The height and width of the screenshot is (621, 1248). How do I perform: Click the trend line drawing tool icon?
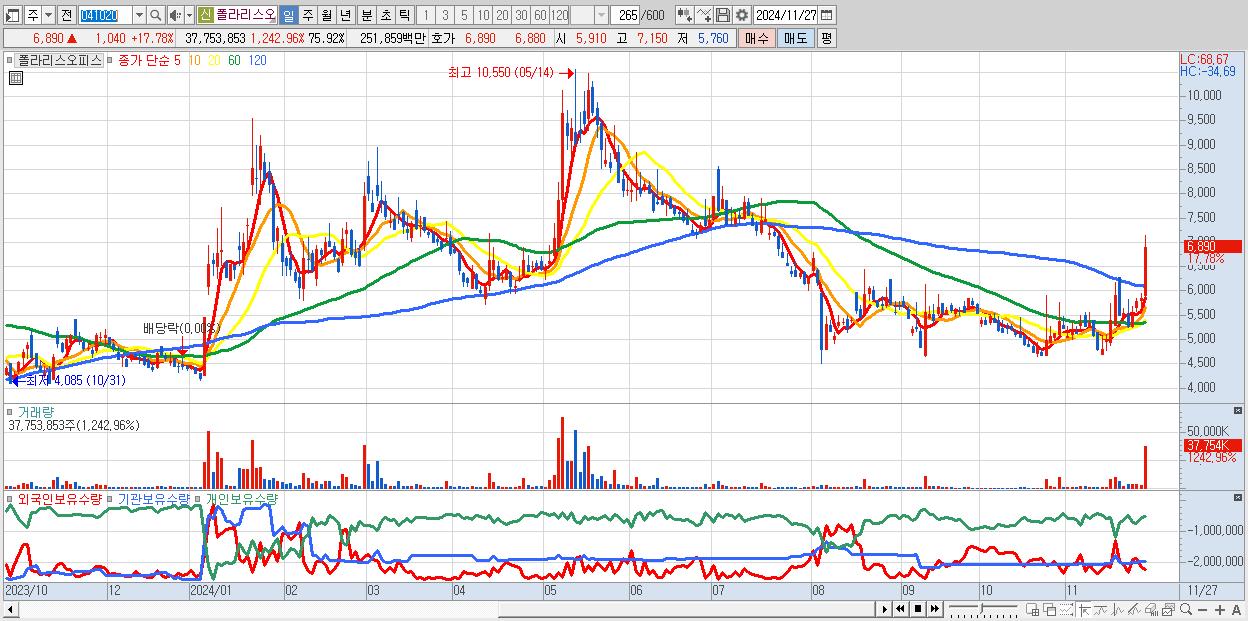(x=1101, y=610)
